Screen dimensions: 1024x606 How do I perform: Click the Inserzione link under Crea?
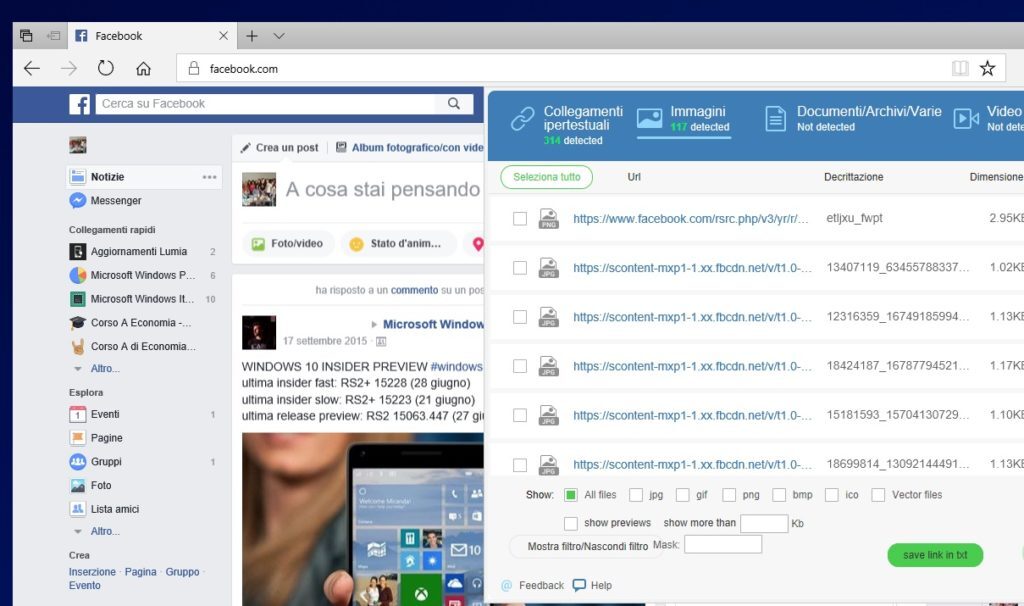[92, 571]
